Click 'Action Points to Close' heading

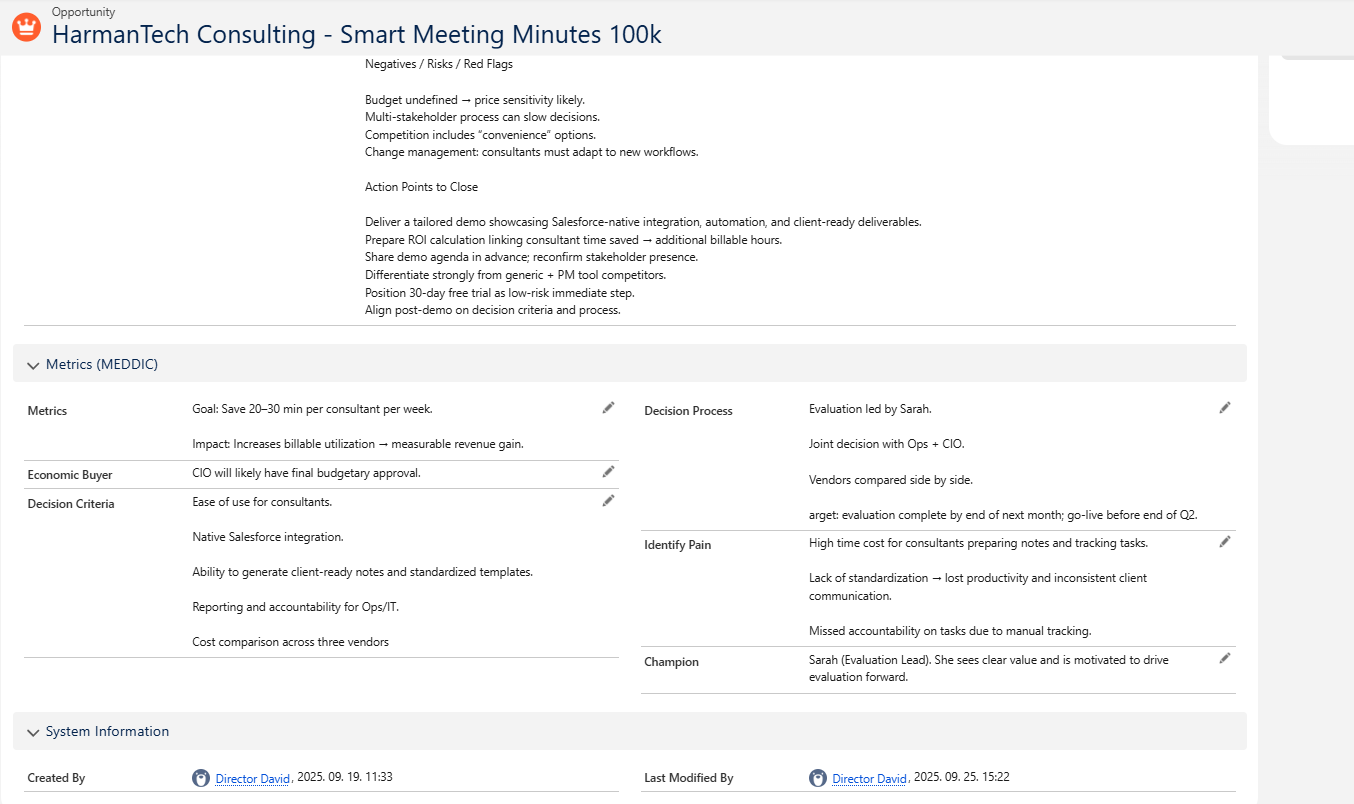click(422, 187)
